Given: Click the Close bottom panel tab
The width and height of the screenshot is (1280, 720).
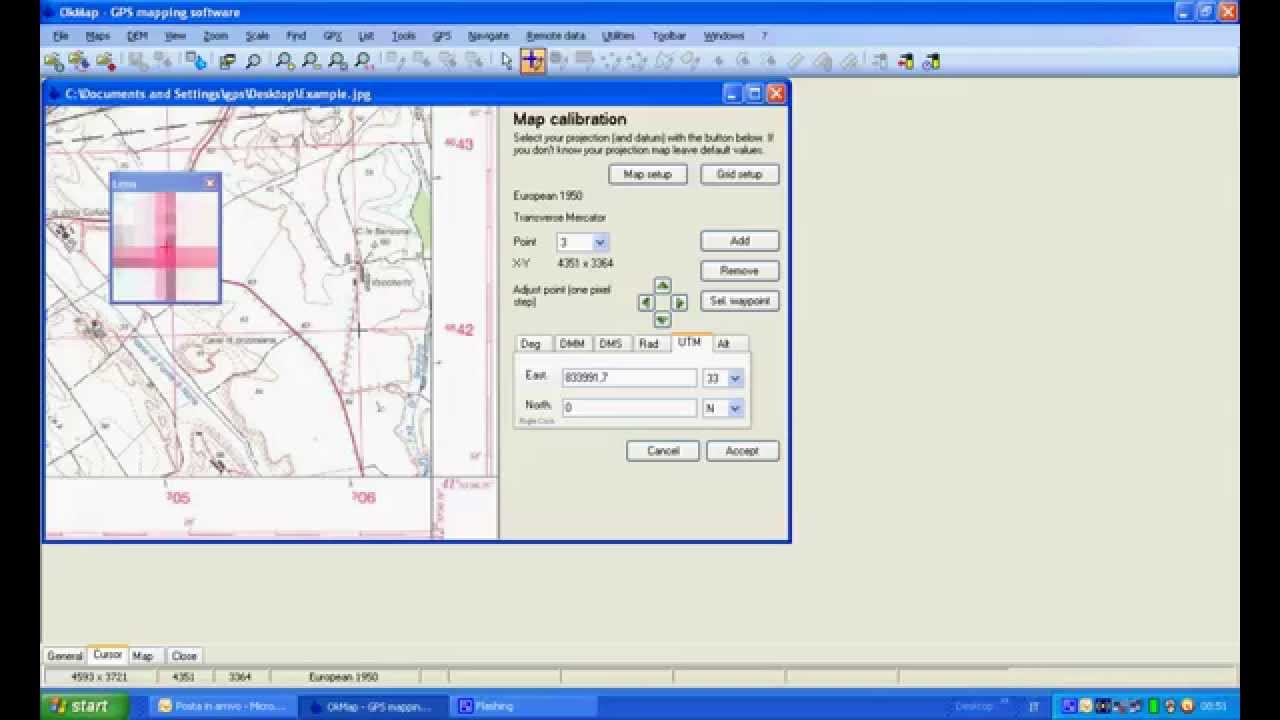Looking at the screenshot, I should click(184, 656).
